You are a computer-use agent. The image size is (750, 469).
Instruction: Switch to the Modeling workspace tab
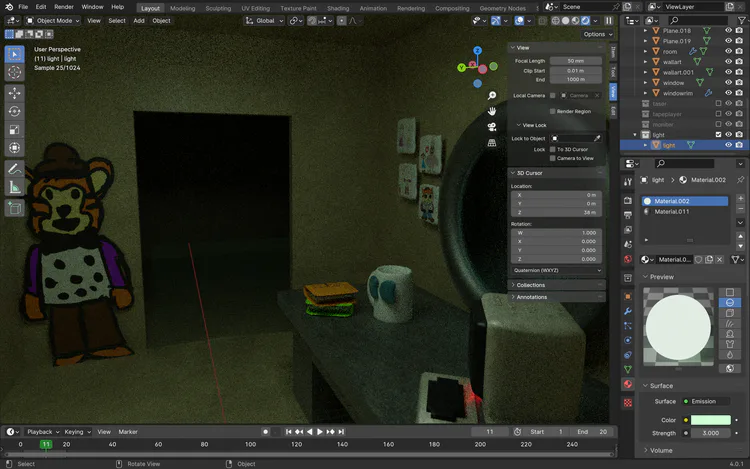[x=182, y=8]
